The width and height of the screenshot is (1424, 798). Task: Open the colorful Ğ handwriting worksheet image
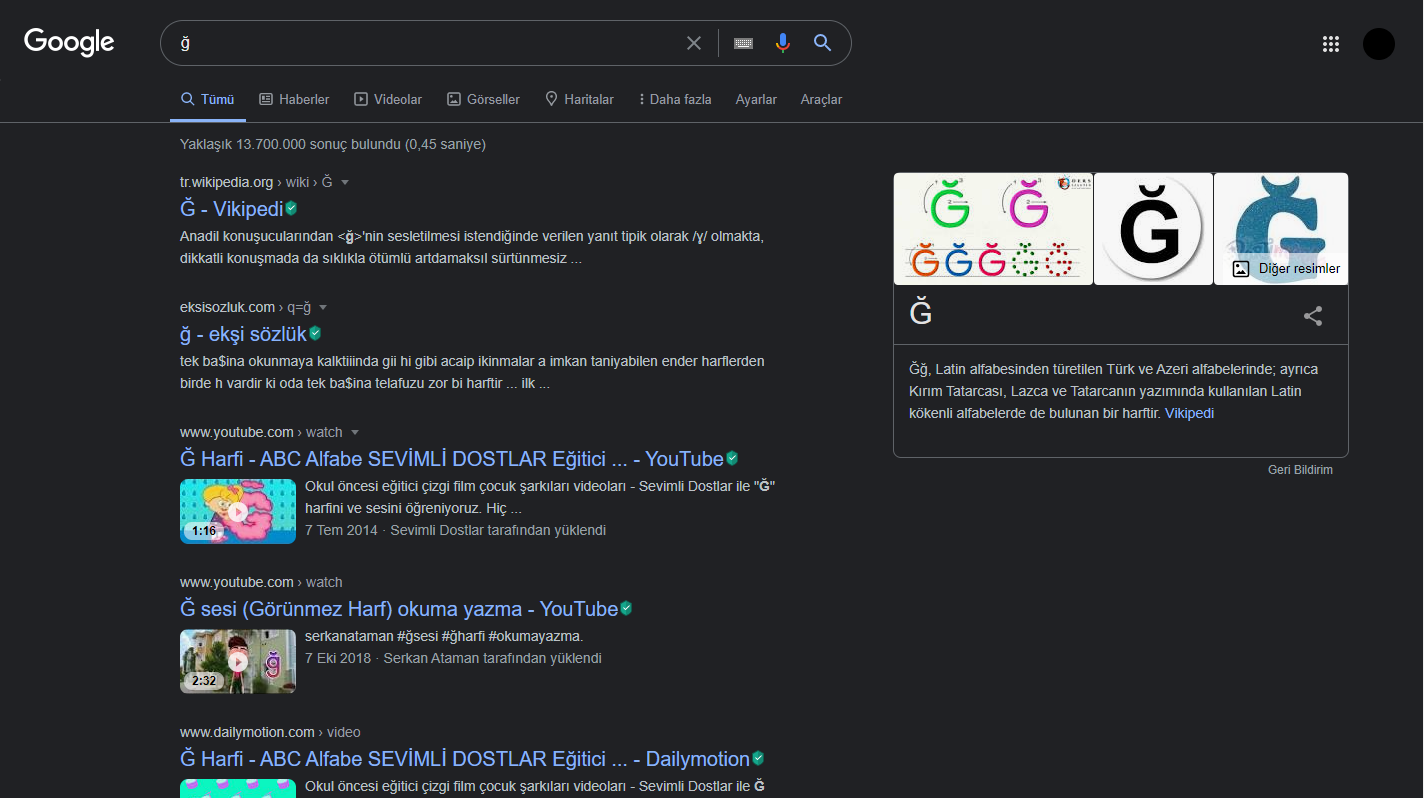pos(993,229)
